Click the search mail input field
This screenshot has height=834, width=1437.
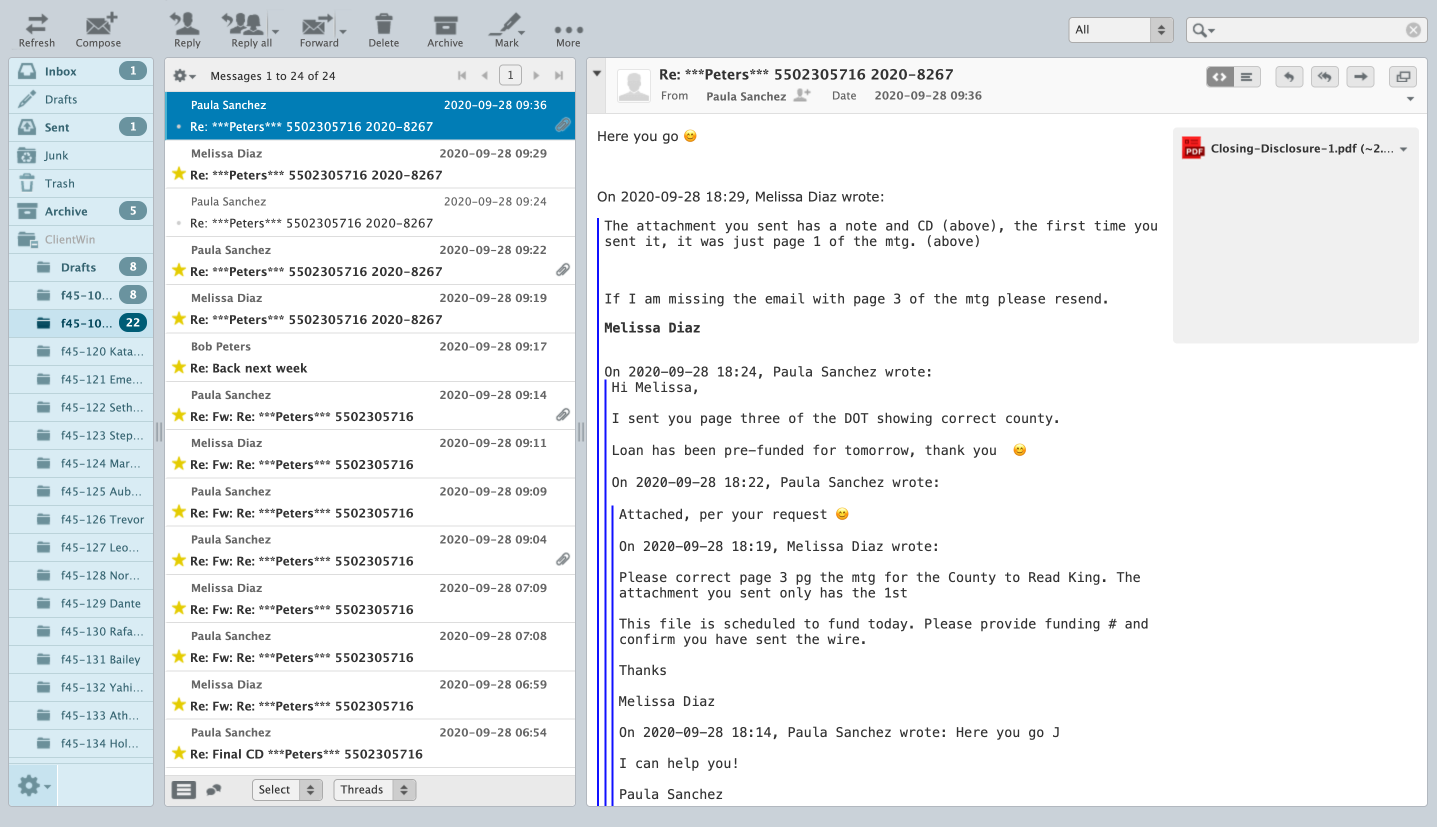tap(1310, 30)
